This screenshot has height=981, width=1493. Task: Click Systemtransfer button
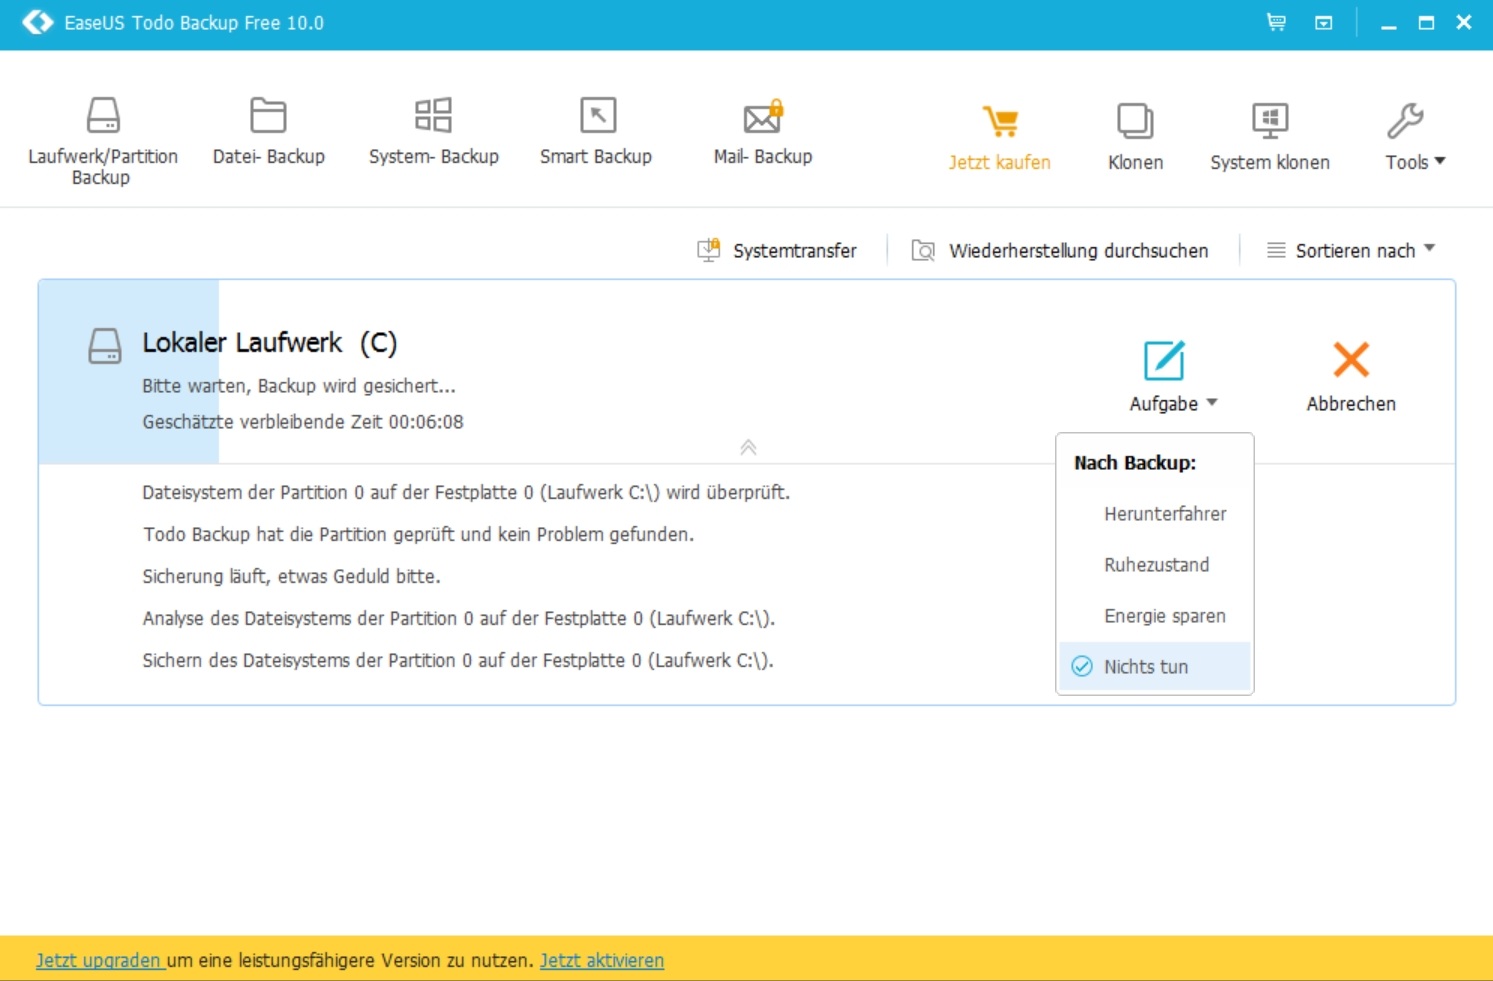pyautogui.click(x=777, y=250)
